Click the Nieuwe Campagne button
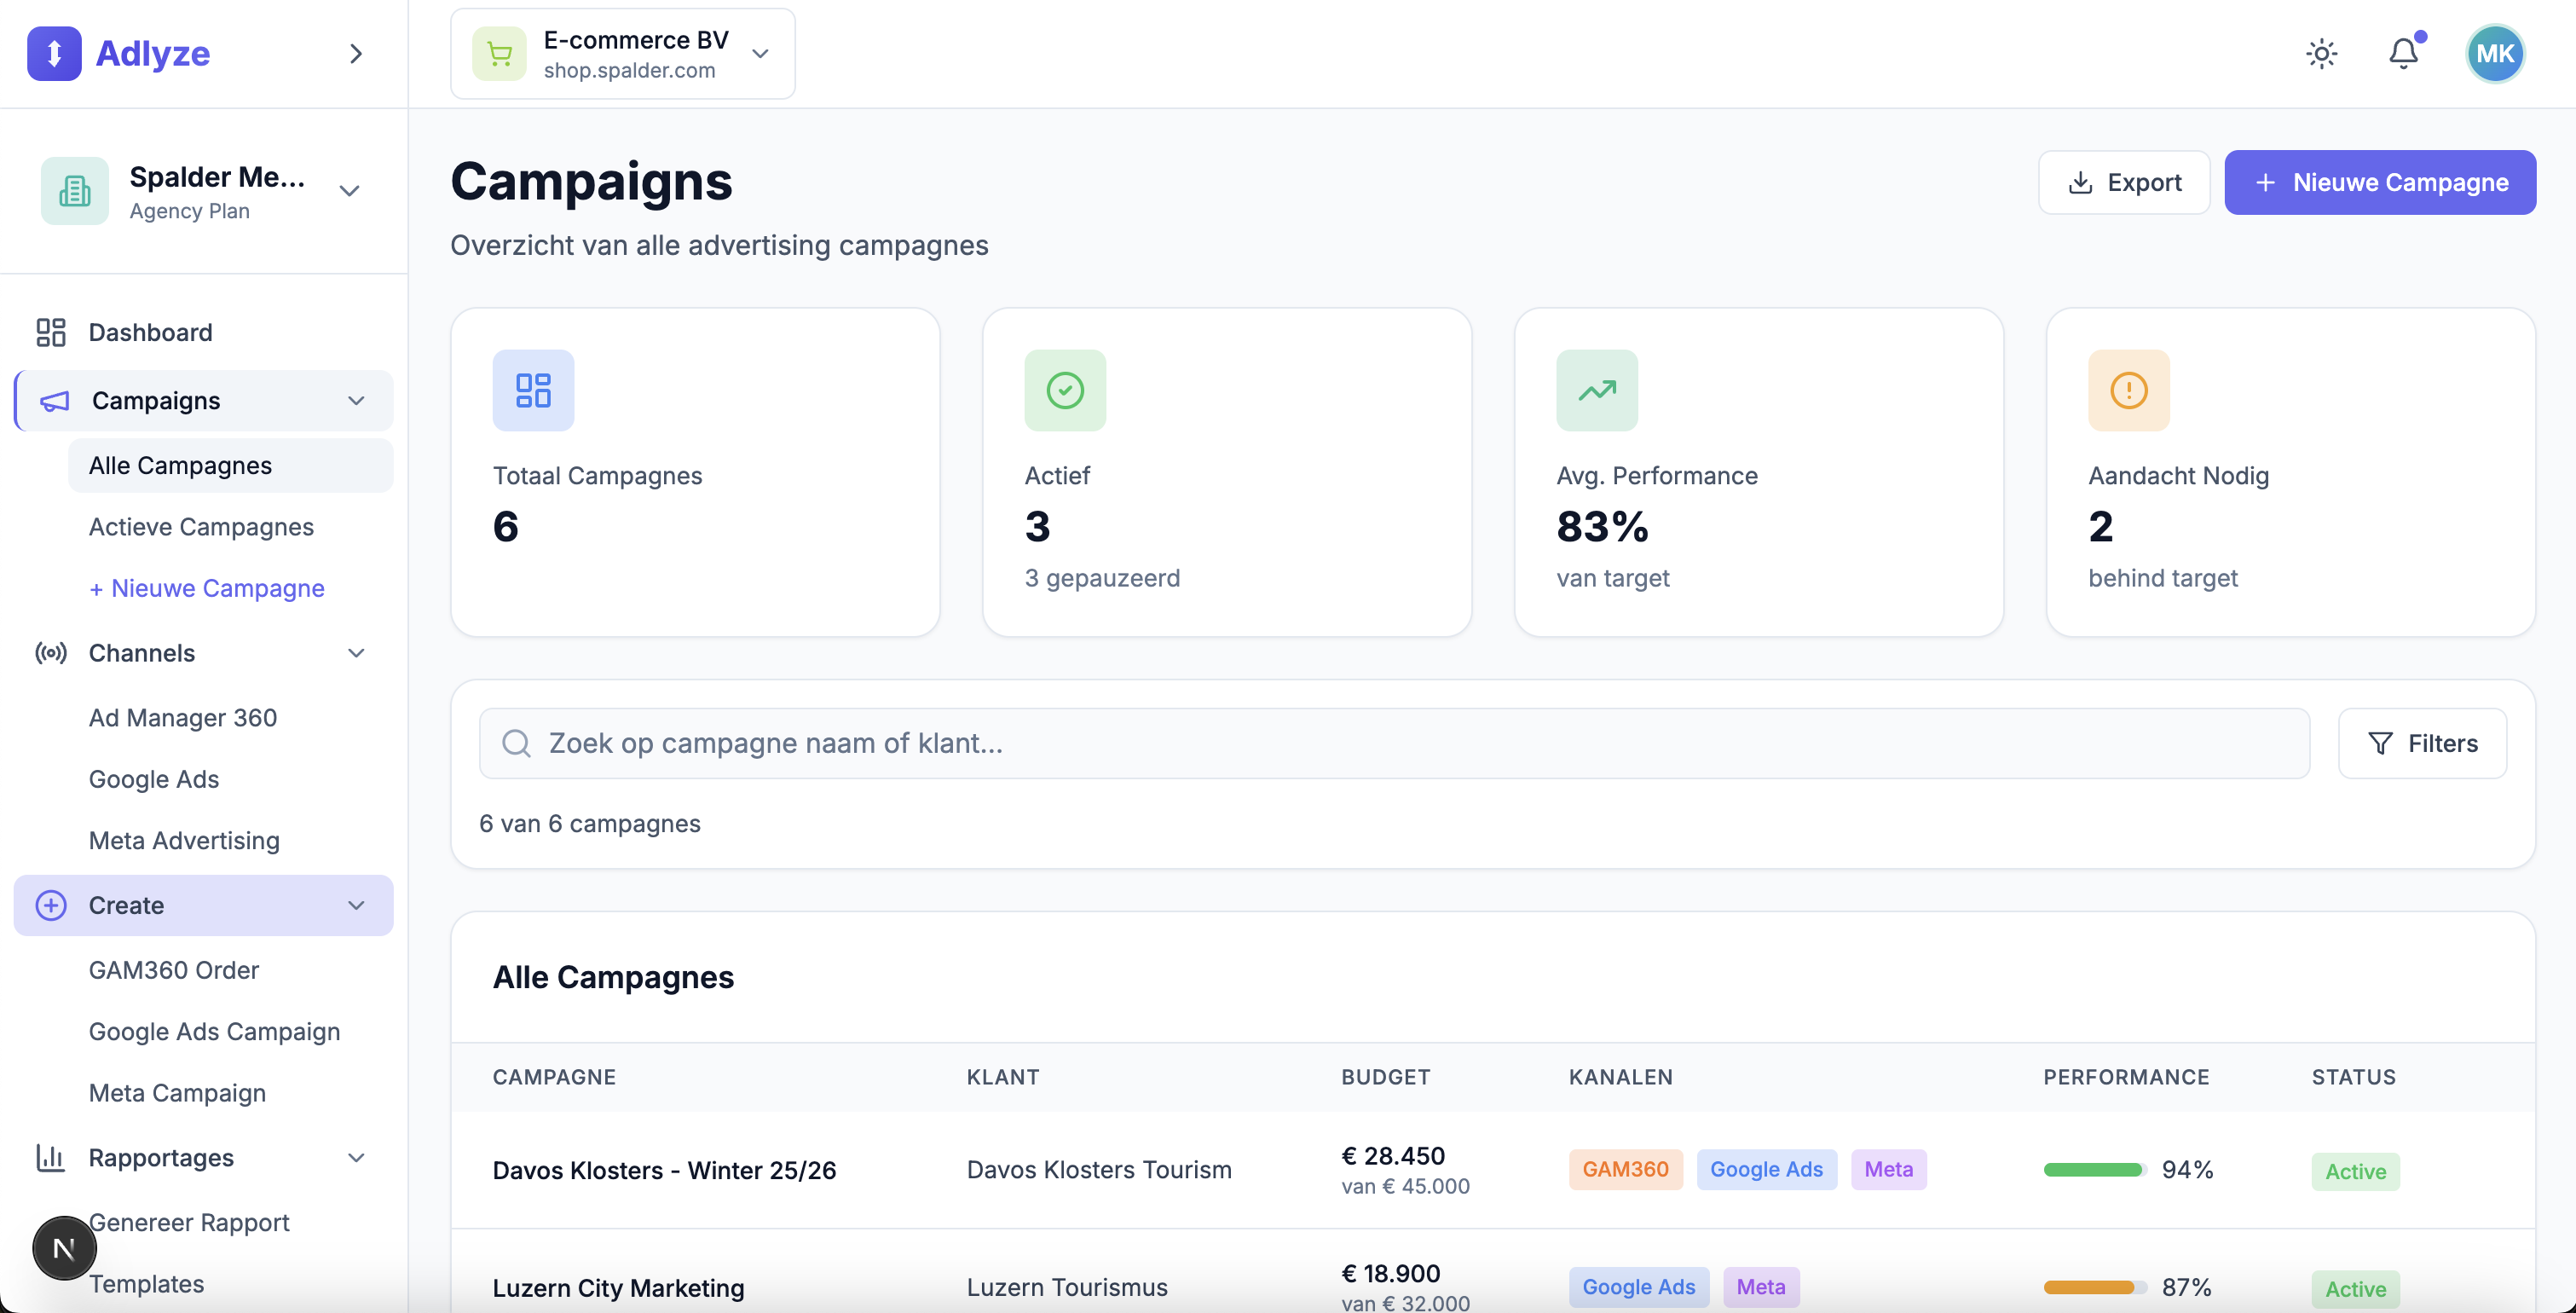Viewport: 2576px width, 1313px height. (x=2380, y=182)
